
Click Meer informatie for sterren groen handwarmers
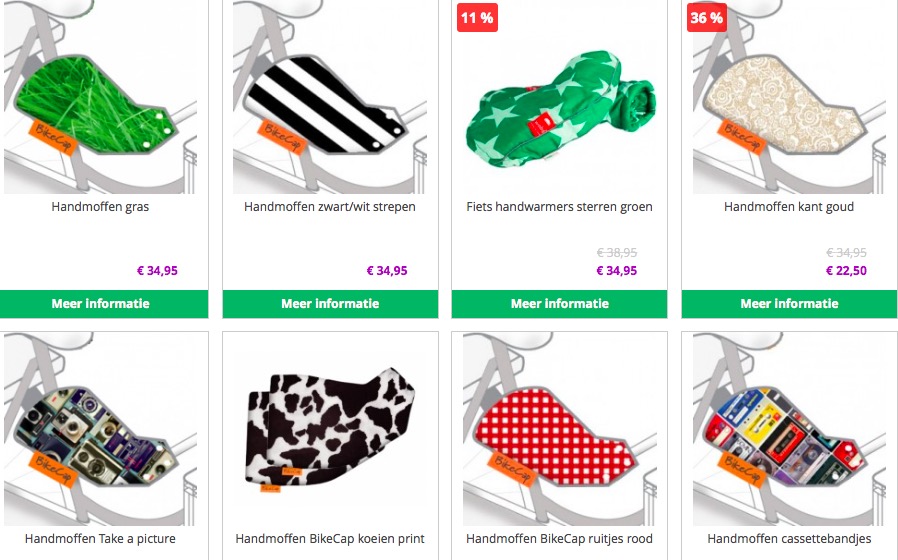point(560,303)
